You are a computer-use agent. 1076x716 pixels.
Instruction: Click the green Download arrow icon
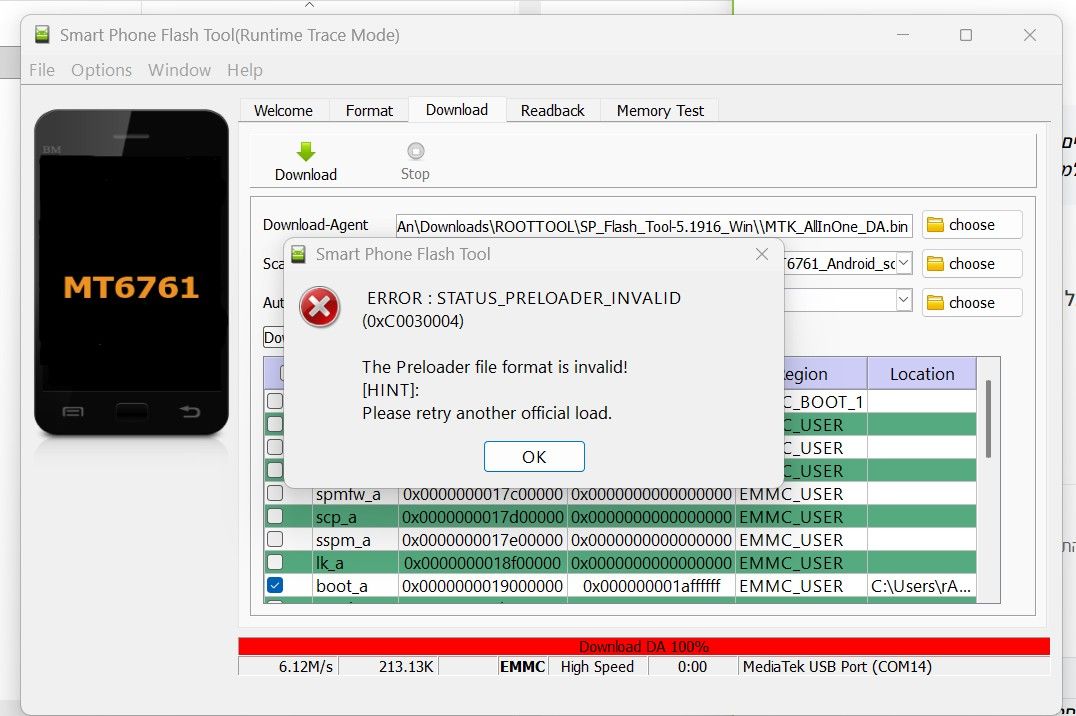(306, 152)
